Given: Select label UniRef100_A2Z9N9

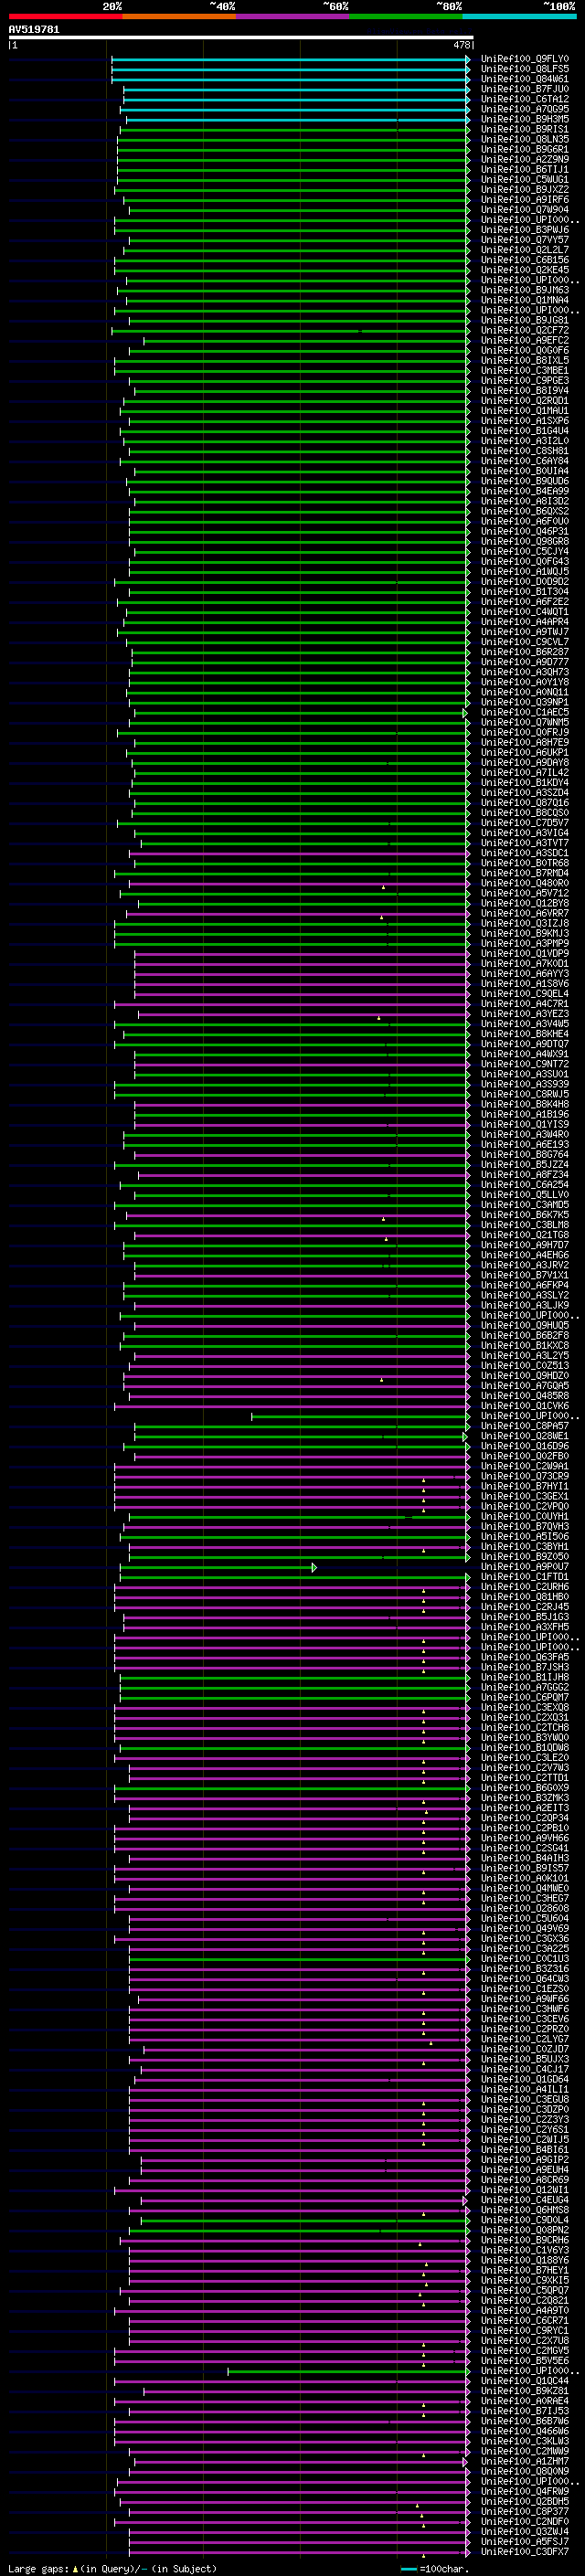Looking at the screenshot, I should (x=525, y=159).
